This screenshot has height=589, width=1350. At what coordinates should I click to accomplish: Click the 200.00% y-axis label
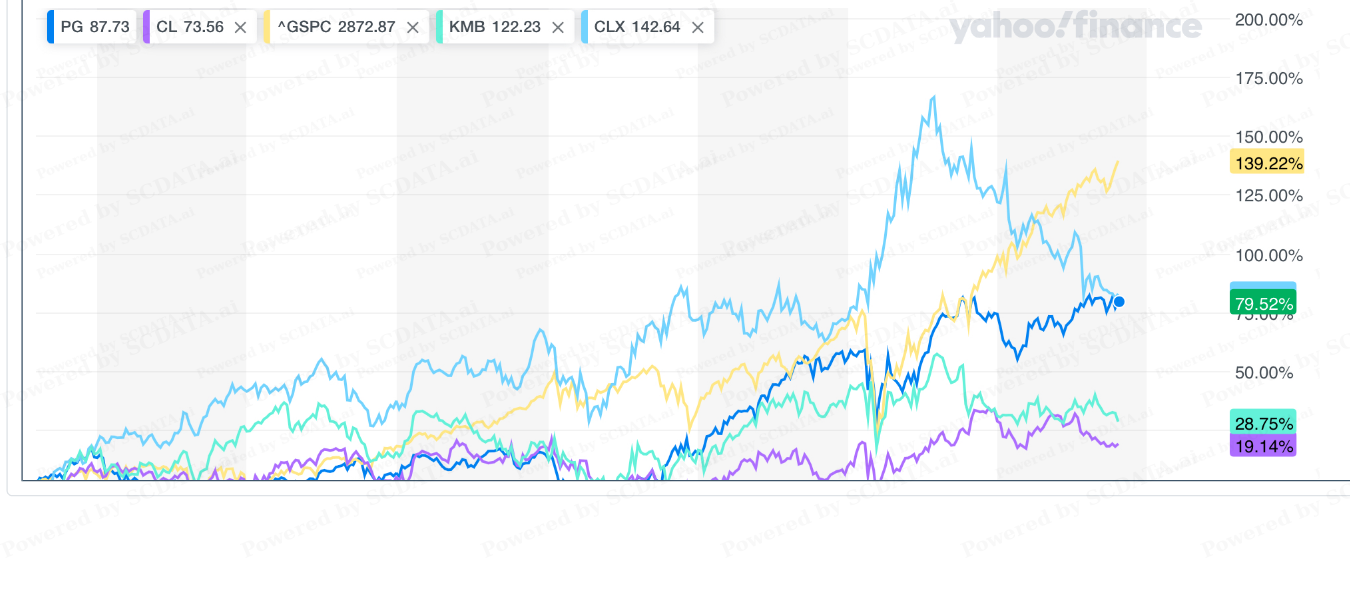coord(1269,19)
